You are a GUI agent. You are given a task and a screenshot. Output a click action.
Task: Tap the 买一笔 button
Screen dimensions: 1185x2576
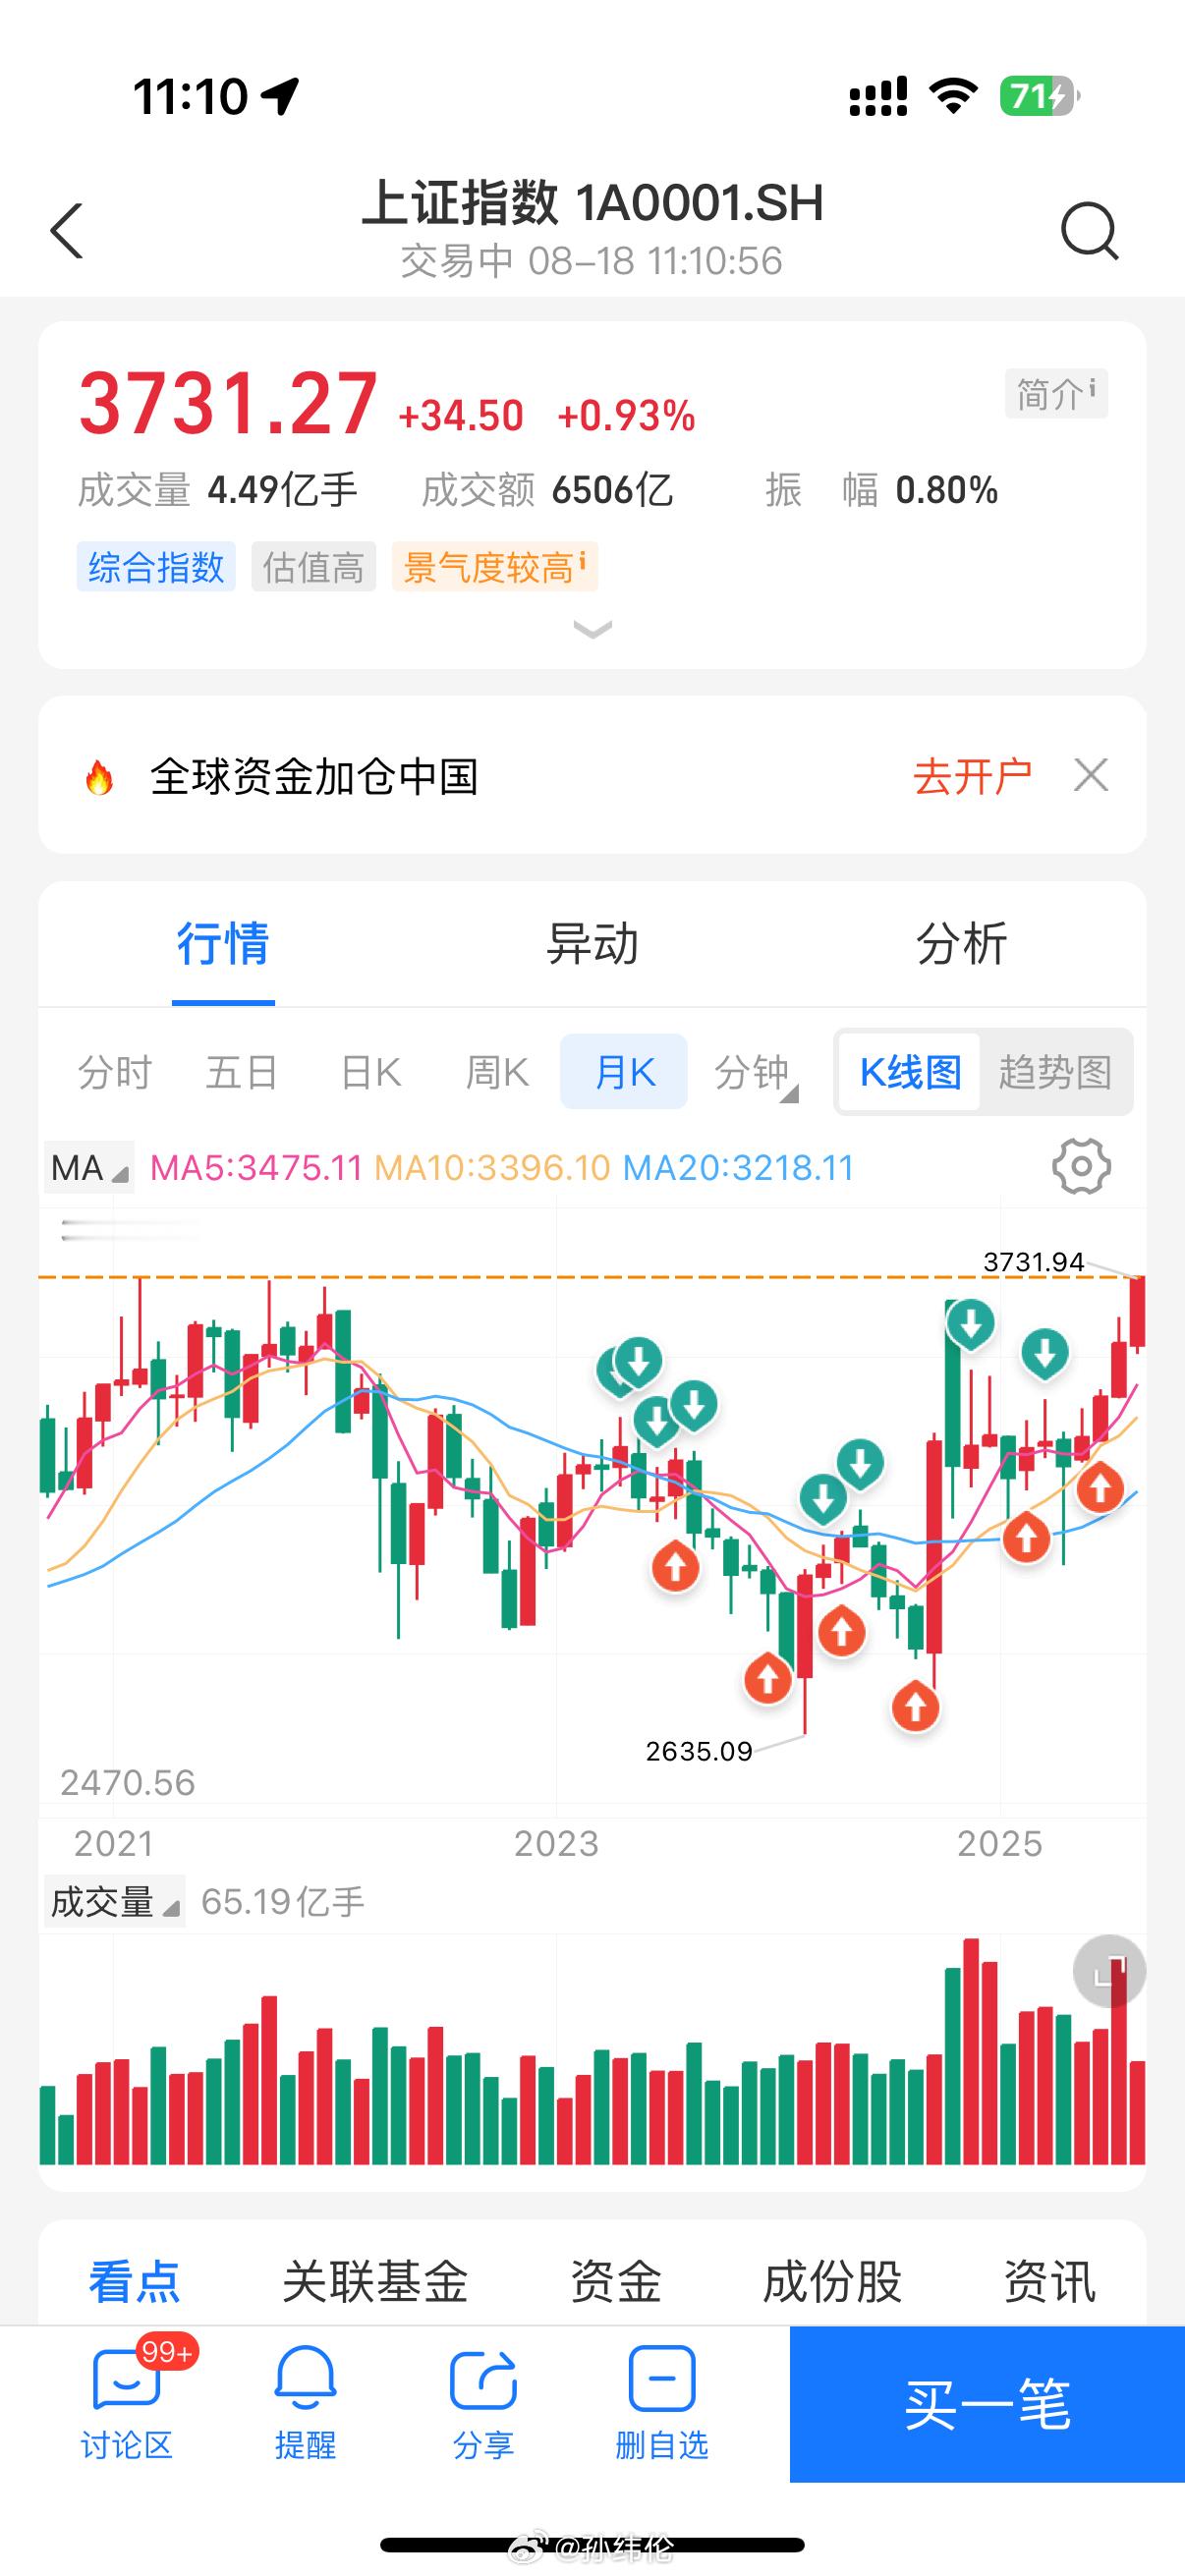987,2404
